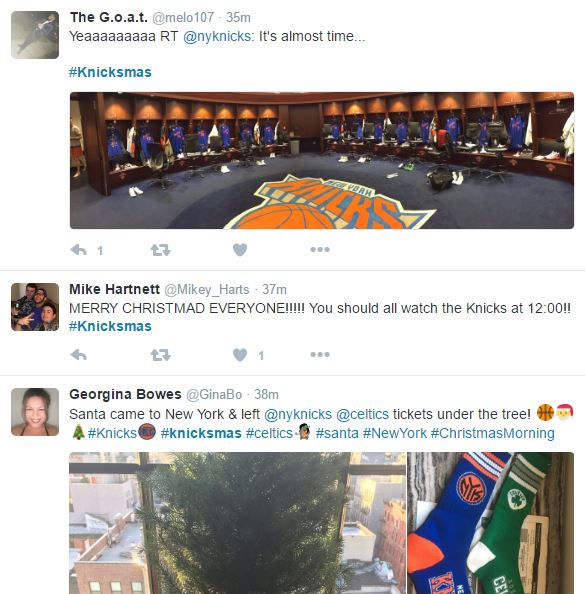Open the Christmas tree window photo

coord(237,523)
